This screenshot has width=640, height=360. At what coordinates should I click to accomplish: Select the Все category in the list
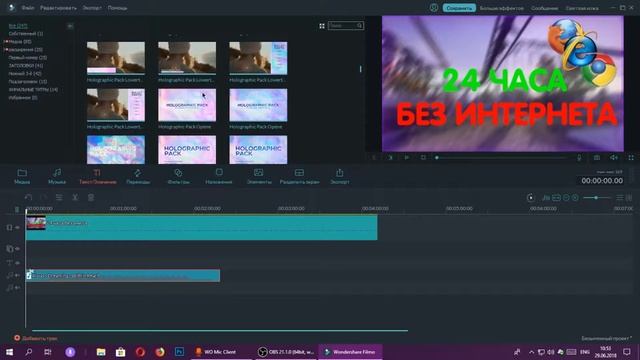pos(18,26)
